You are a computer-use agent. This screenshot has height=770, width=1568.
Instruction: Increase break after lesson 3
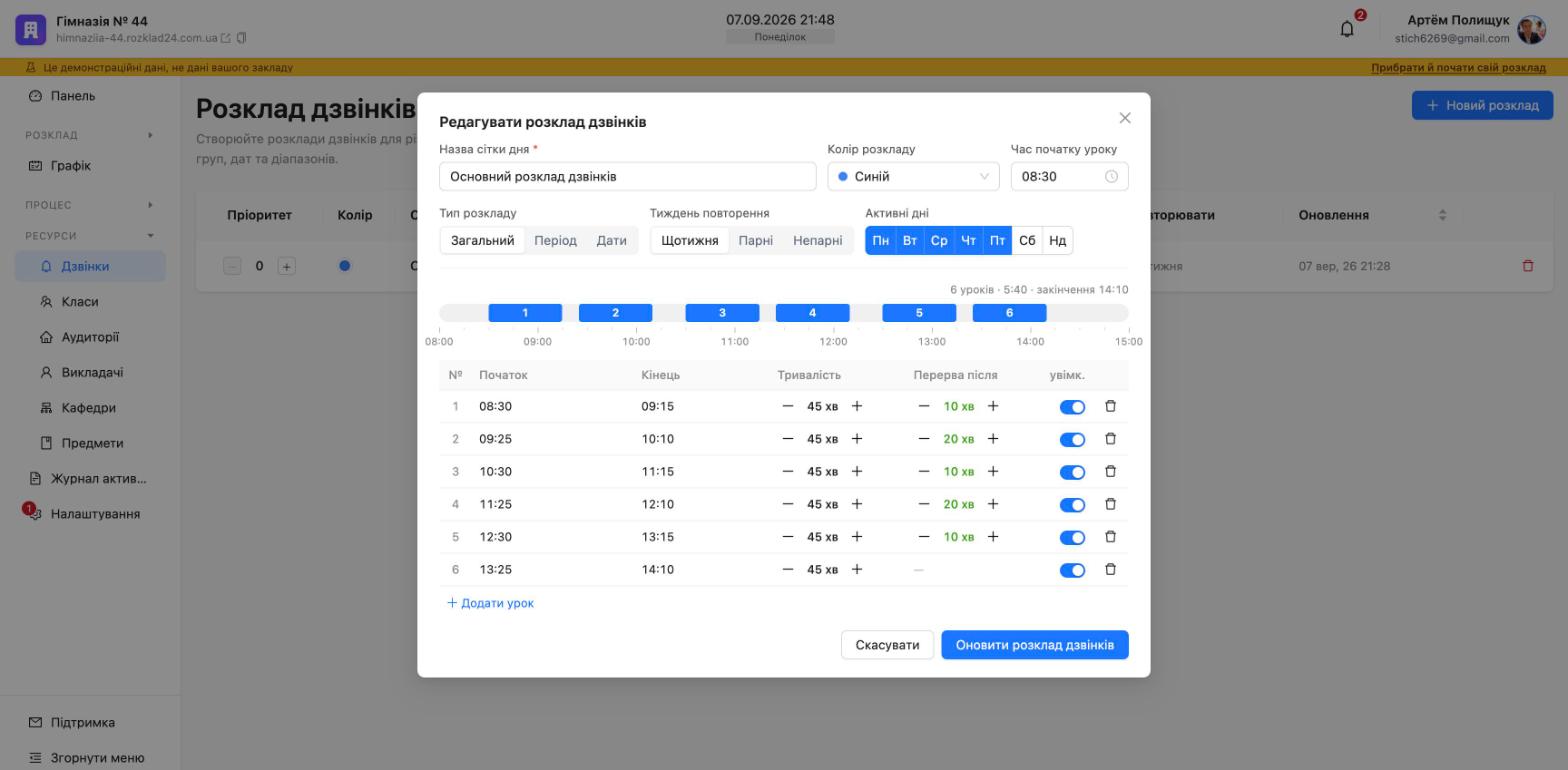(x=993, y=471)
